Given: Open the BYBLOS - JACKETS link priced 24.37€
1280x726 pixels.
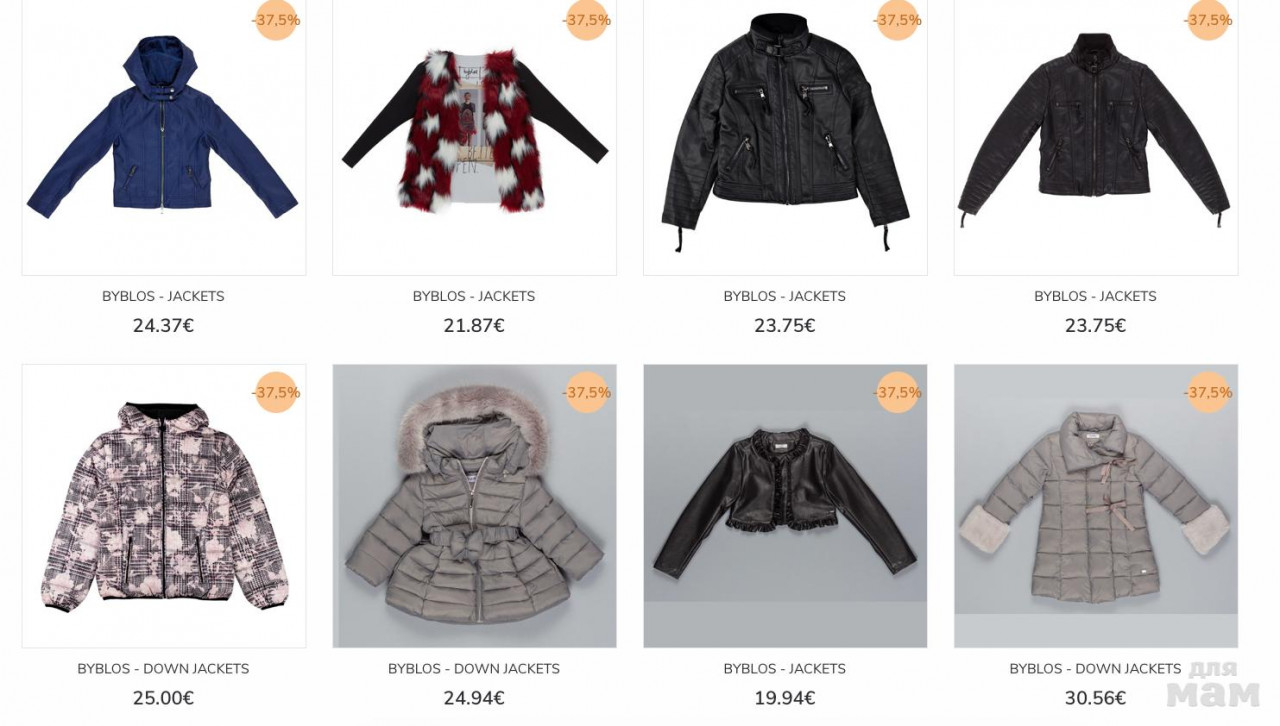Looking at the screenshot, I should pos(163,296).
